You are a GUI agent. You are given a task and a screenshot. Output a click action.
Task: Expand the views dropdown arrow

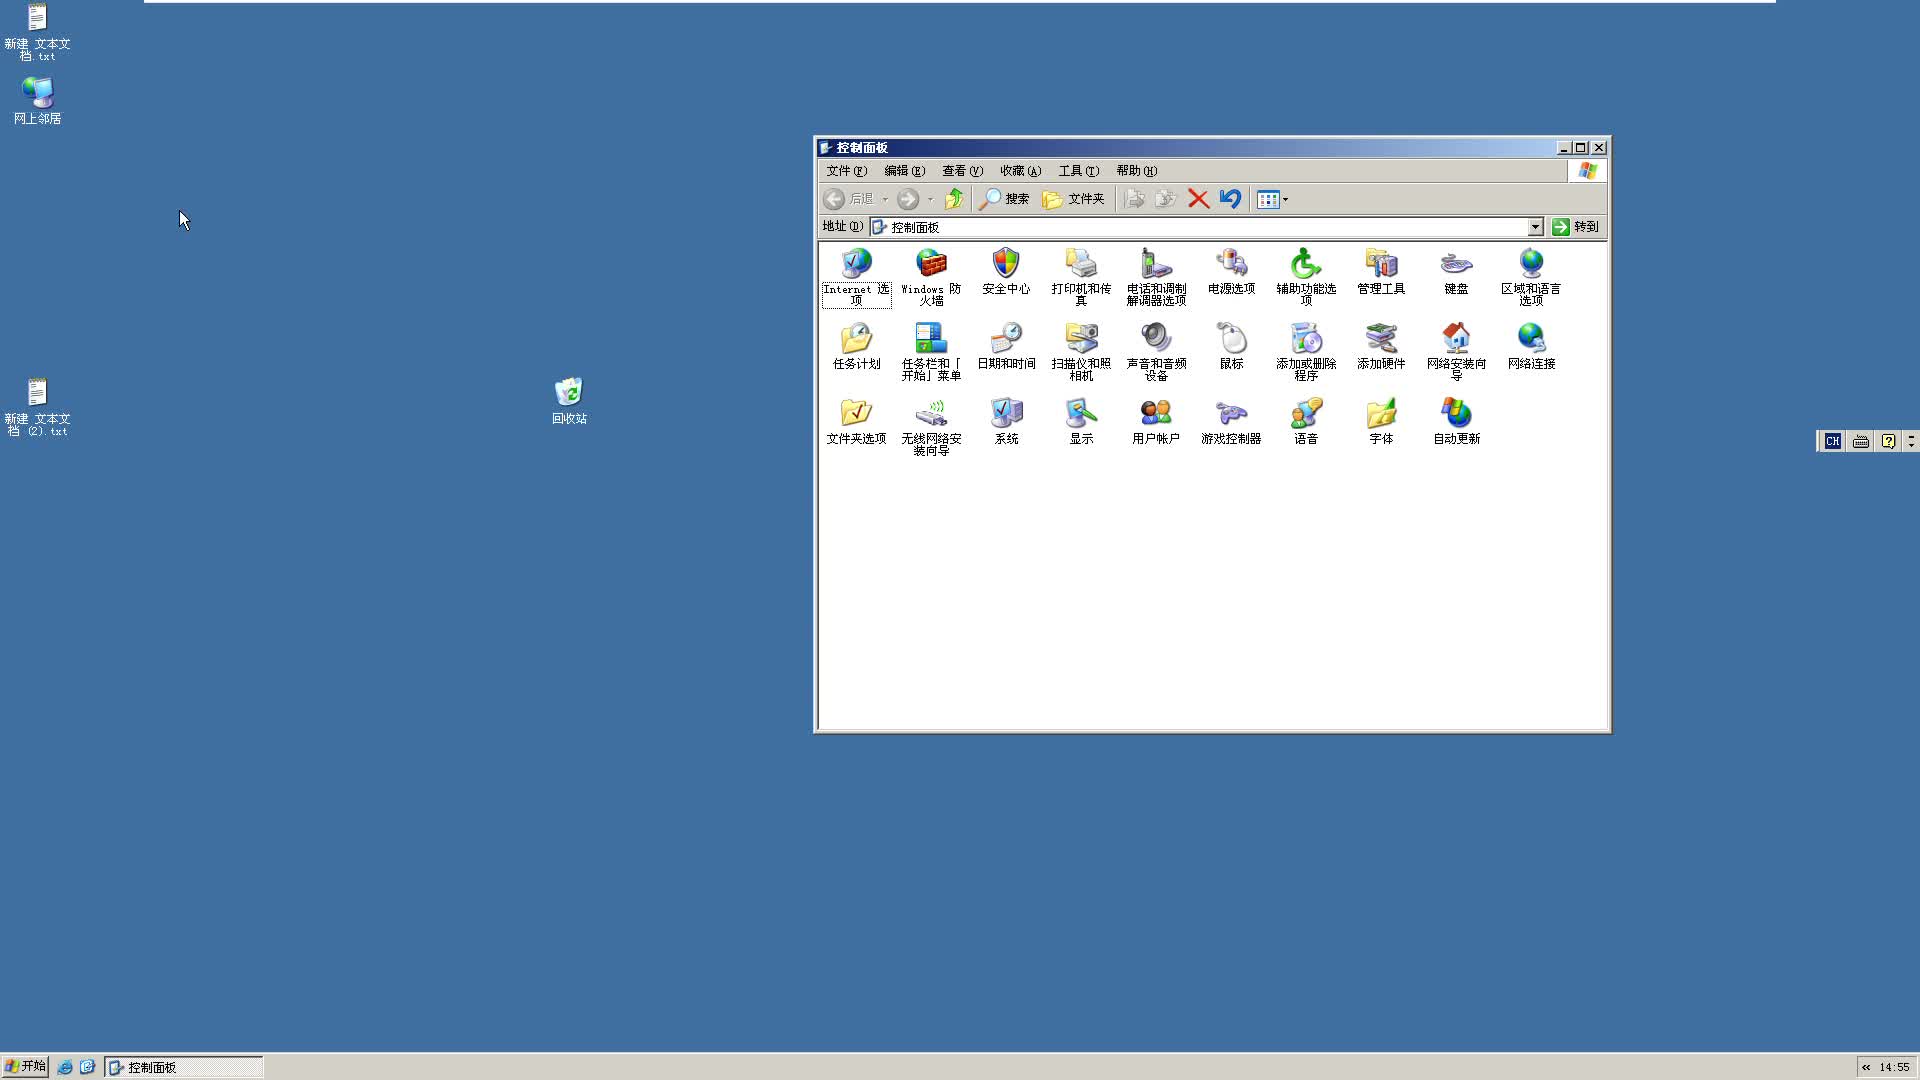pyautogui.click(x=1285, y=199)
